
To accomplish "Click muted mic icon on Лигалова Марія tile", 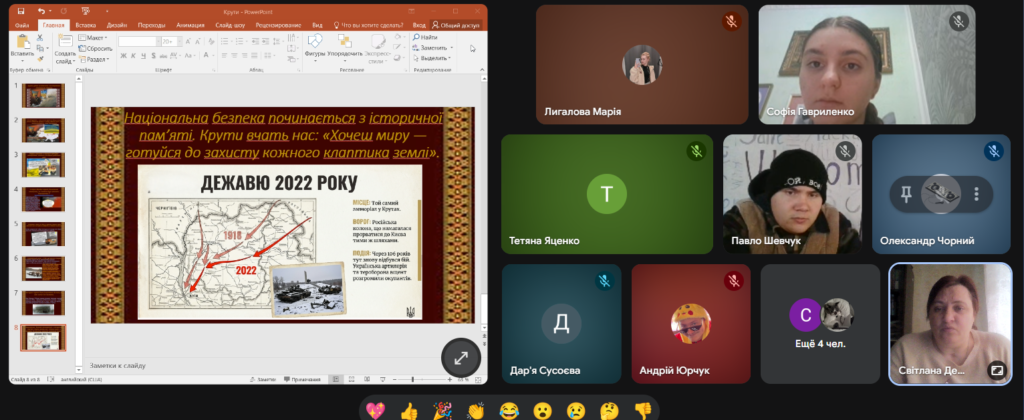I will 731,21.
